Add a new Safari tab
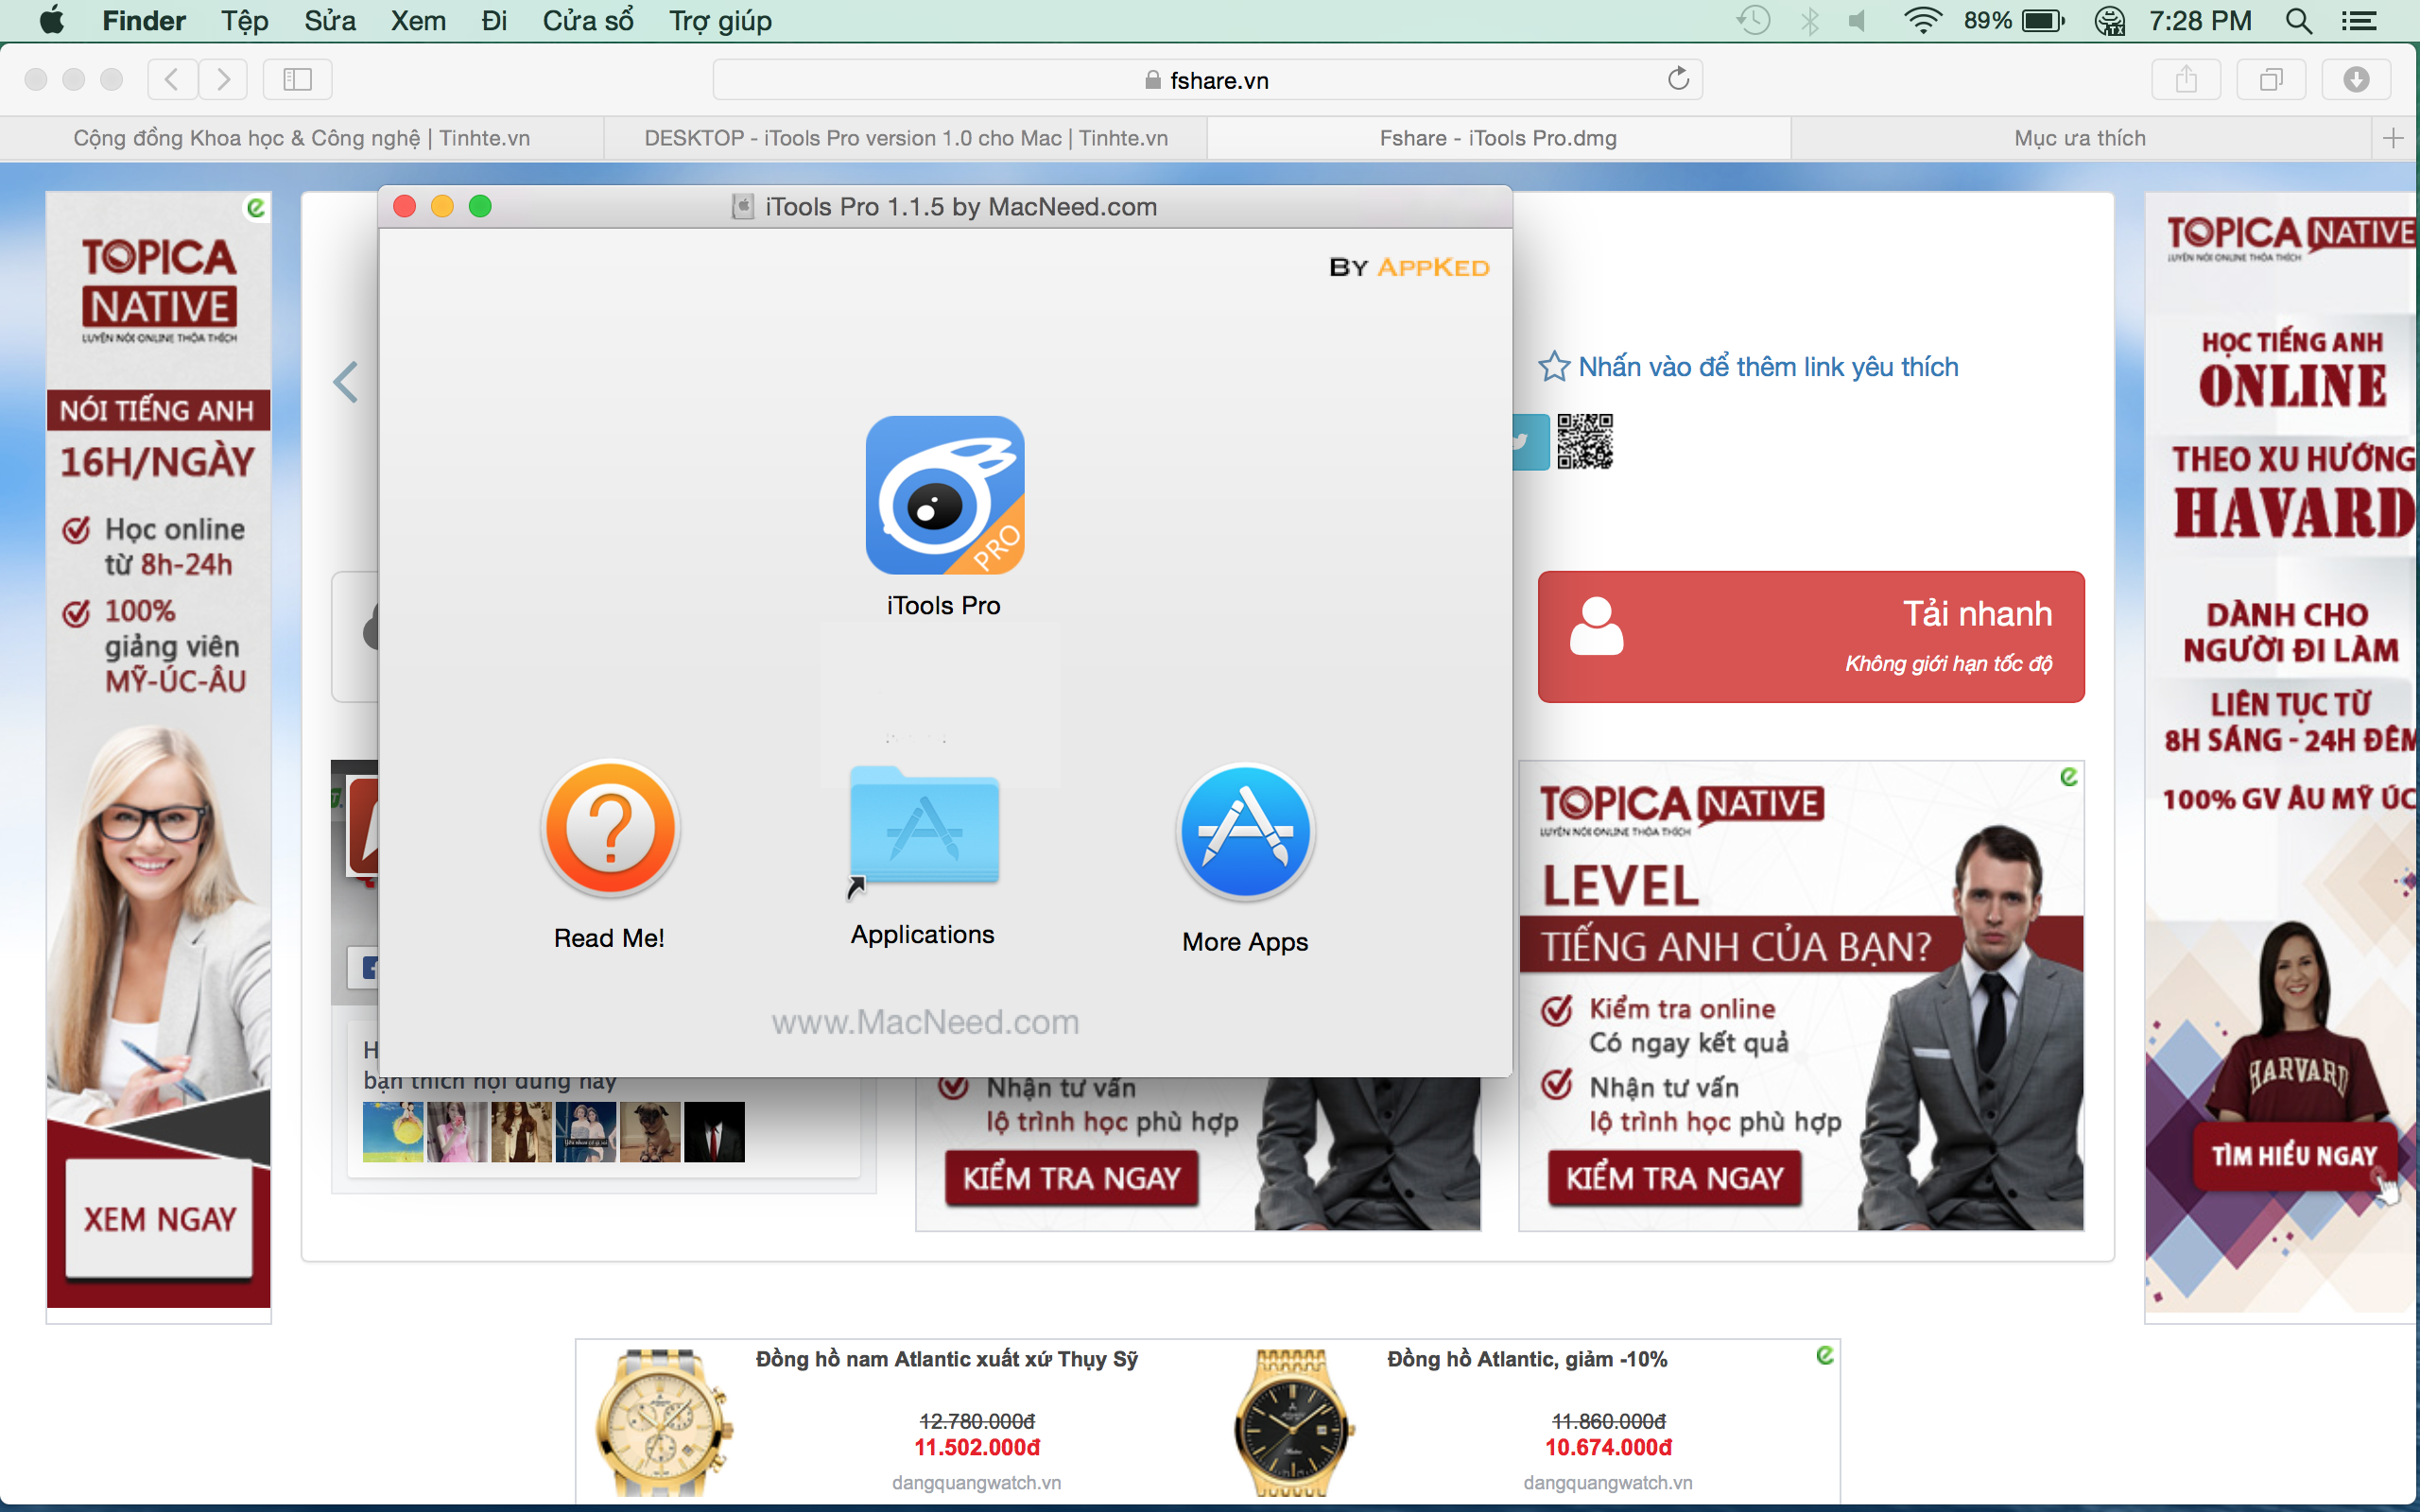The image size is (2420, 1512). (x=2393, y=138)
